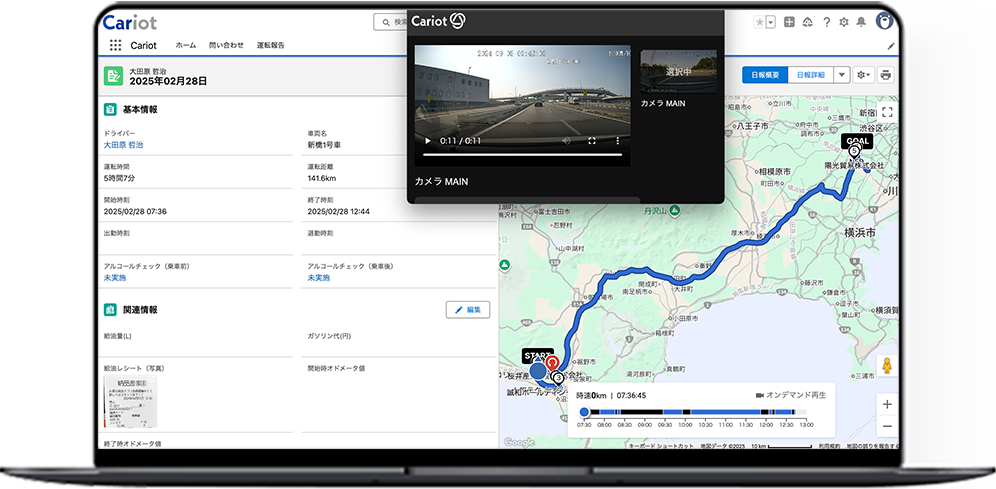
Task: Open the notifications bell
Action: 861,22
